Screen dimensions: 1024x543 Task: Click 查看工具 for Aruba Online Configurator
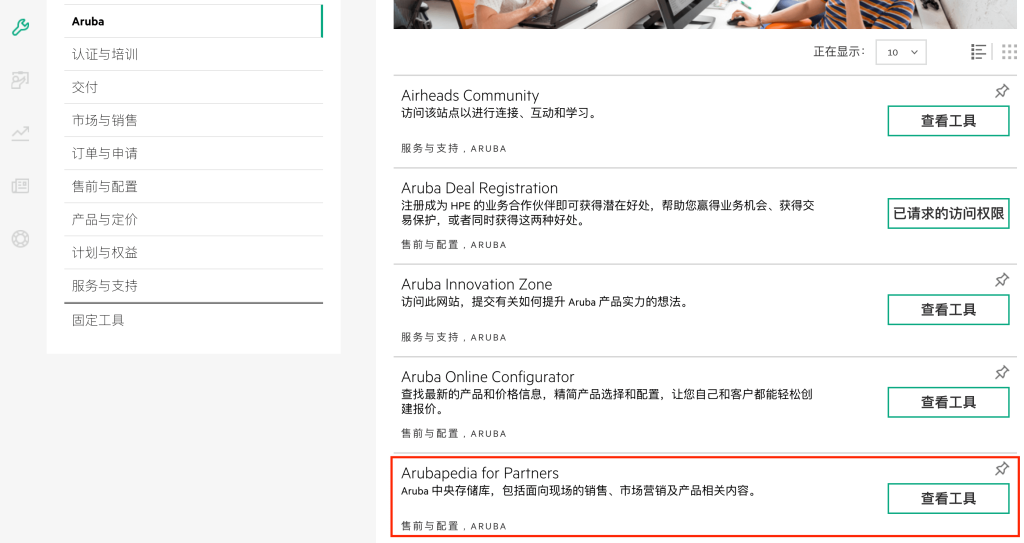(948, 403)
